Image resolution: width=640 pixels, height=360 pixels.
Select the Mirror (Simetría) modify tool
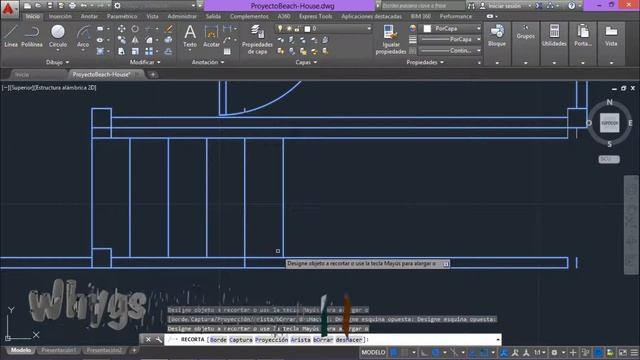[x=135, y=40]
